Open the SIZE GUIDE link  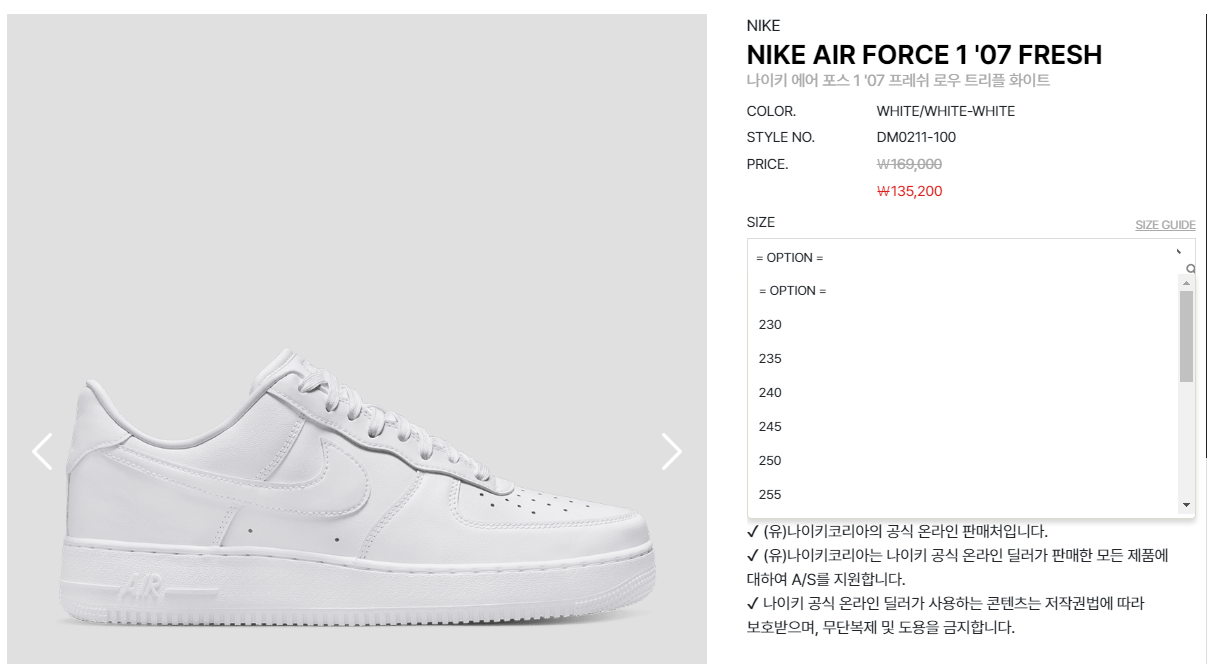1165,225
